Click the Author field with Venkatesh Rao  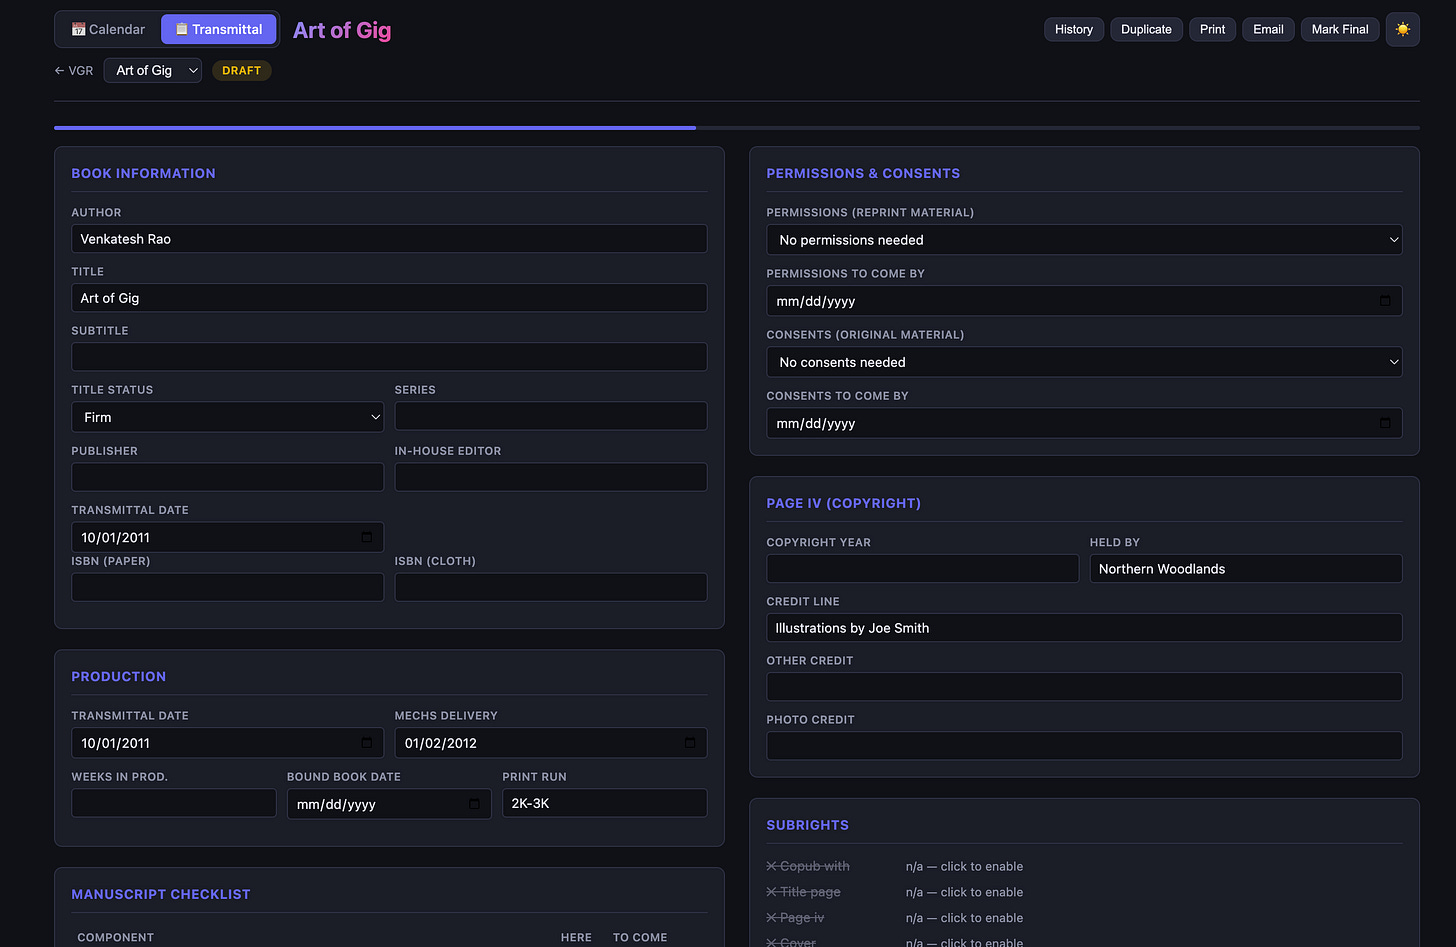tap(389, 239)
